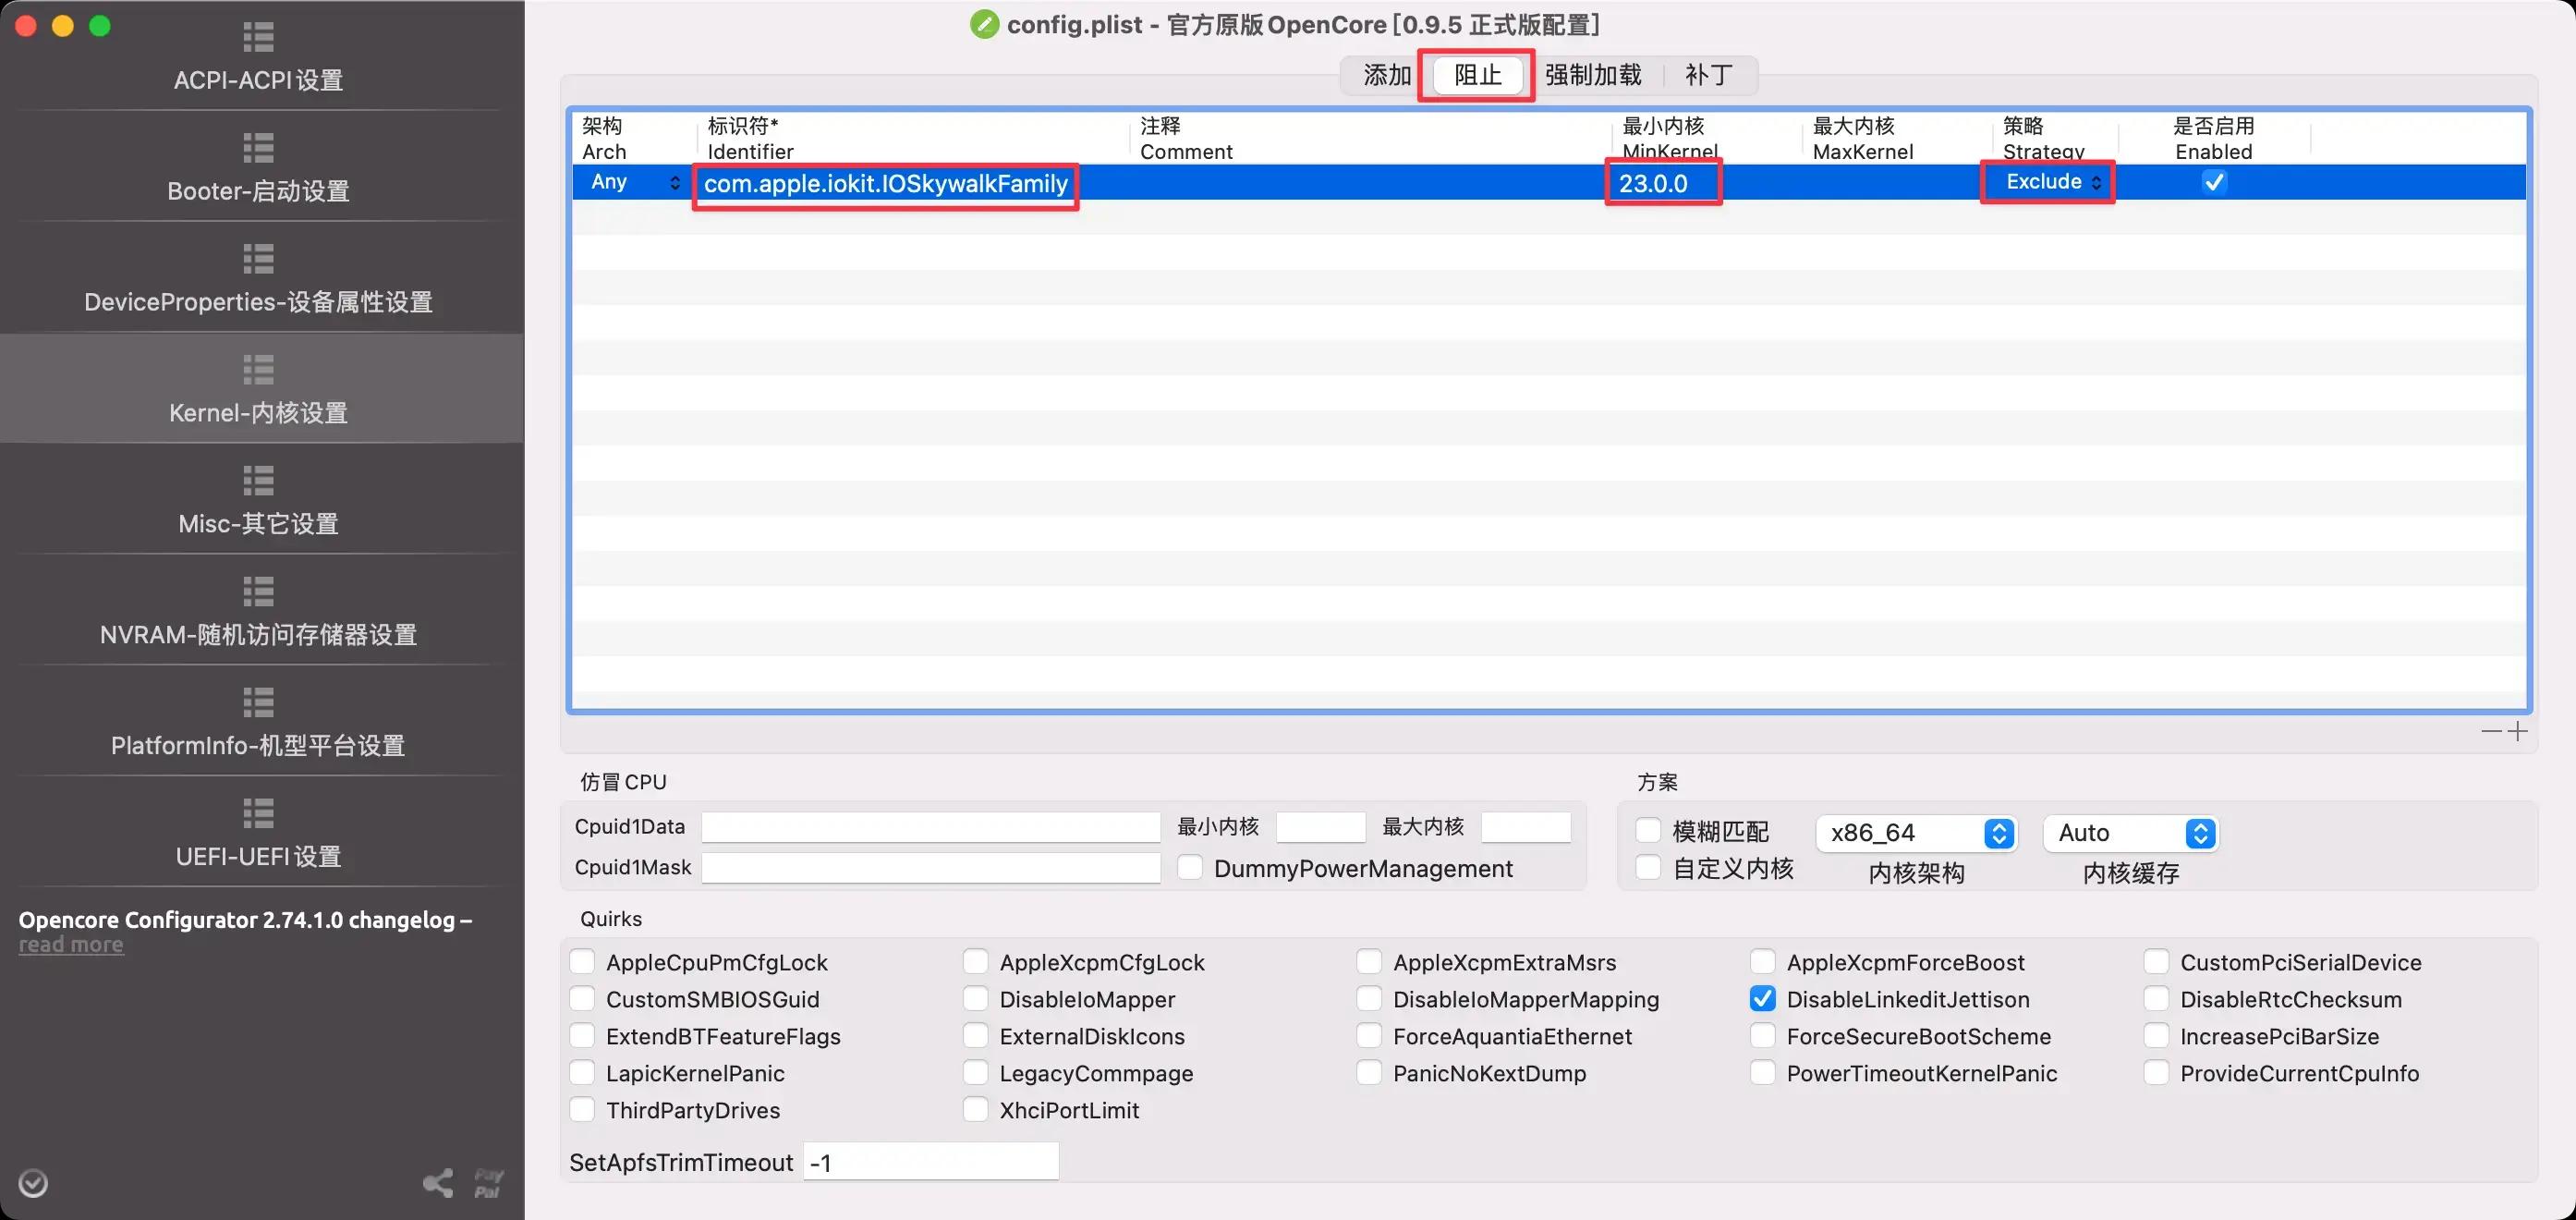Image resolution: width=2576 pixels, height=1220 pixels.
Task: Toggle Enabled checkbox for IOSkywalkFamily row
Action: [2214, 182]
